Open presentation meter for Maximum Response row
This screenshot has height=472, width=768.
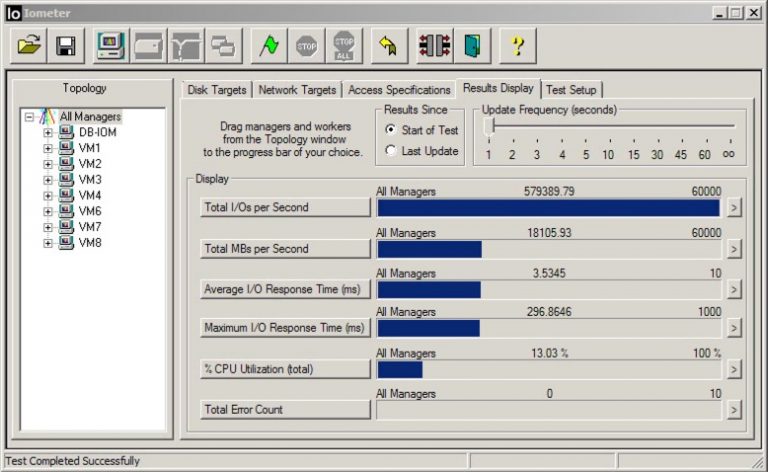pyautogui.click(x=734, y=328)
